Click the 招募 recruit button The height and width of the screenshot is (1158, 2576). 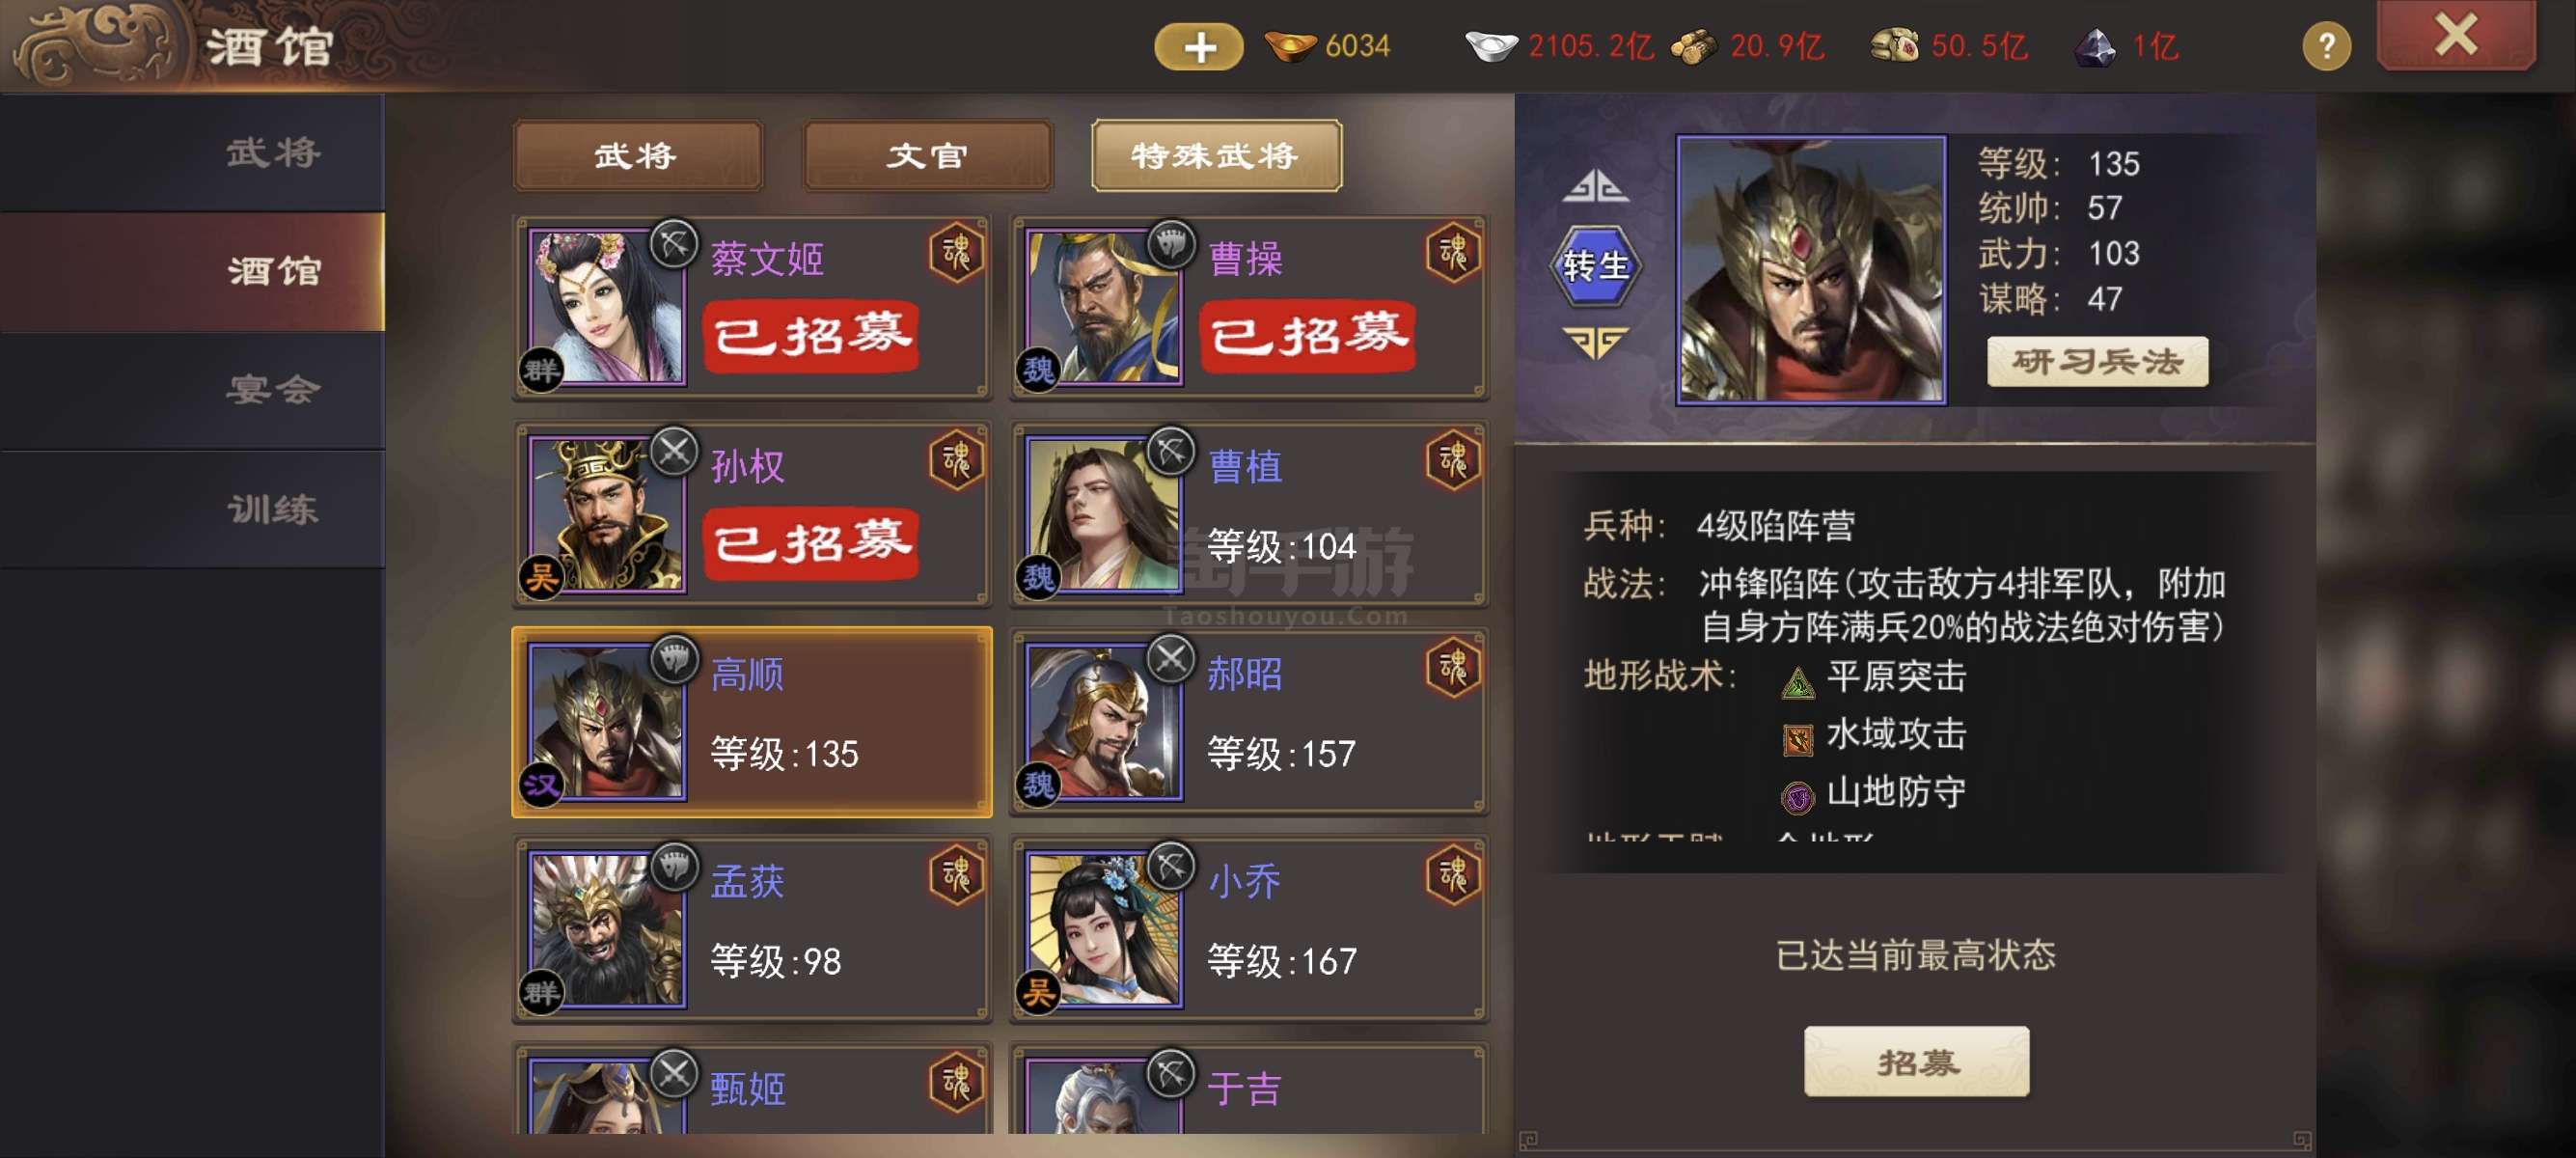tap(1916, 1061)
